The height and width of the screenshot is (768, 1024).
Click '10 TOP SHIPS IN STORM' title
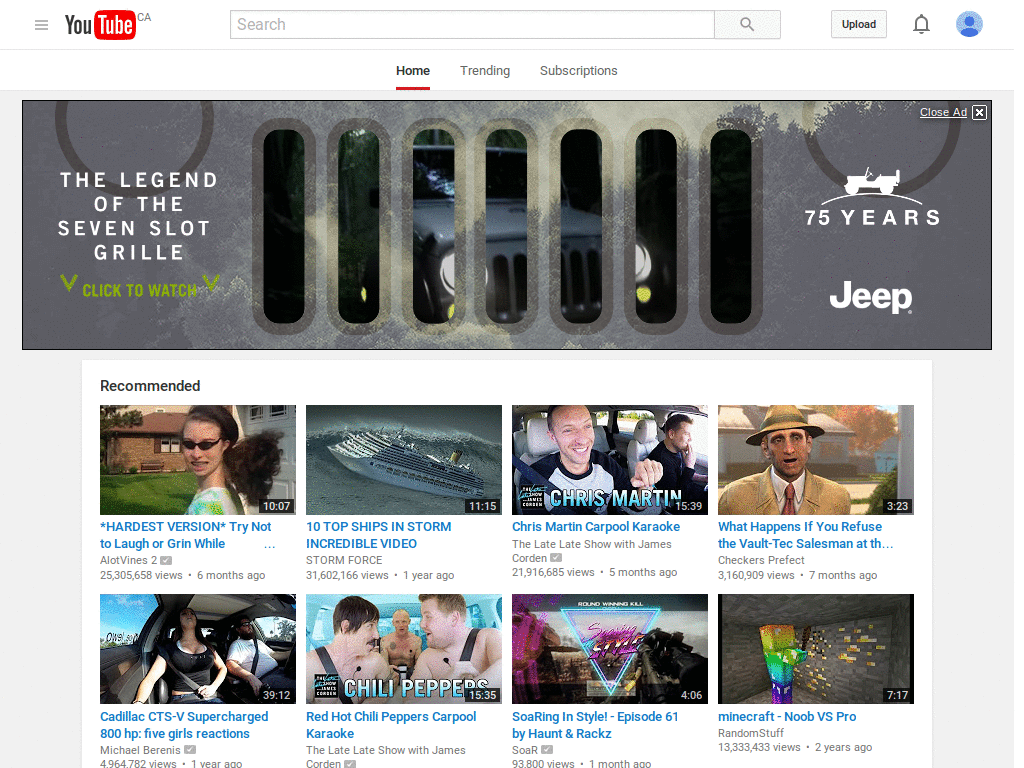tap(379, 535)
